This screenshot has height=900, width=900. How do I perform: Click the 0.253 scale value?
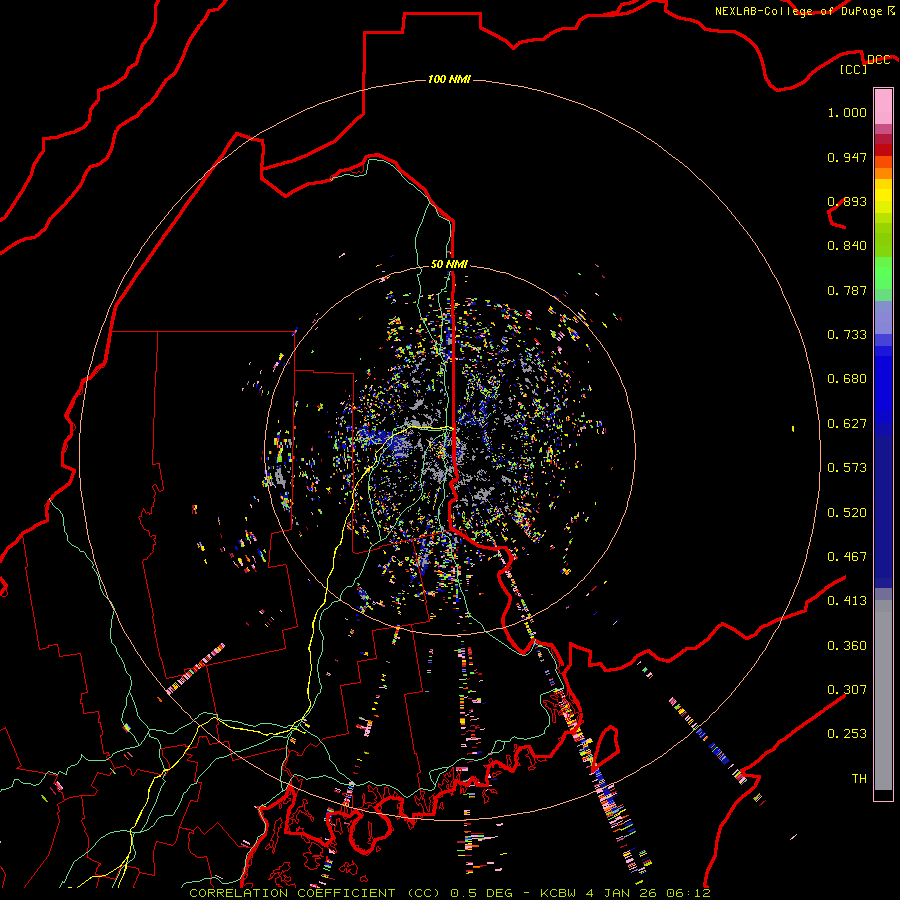[x=847, y=734]
